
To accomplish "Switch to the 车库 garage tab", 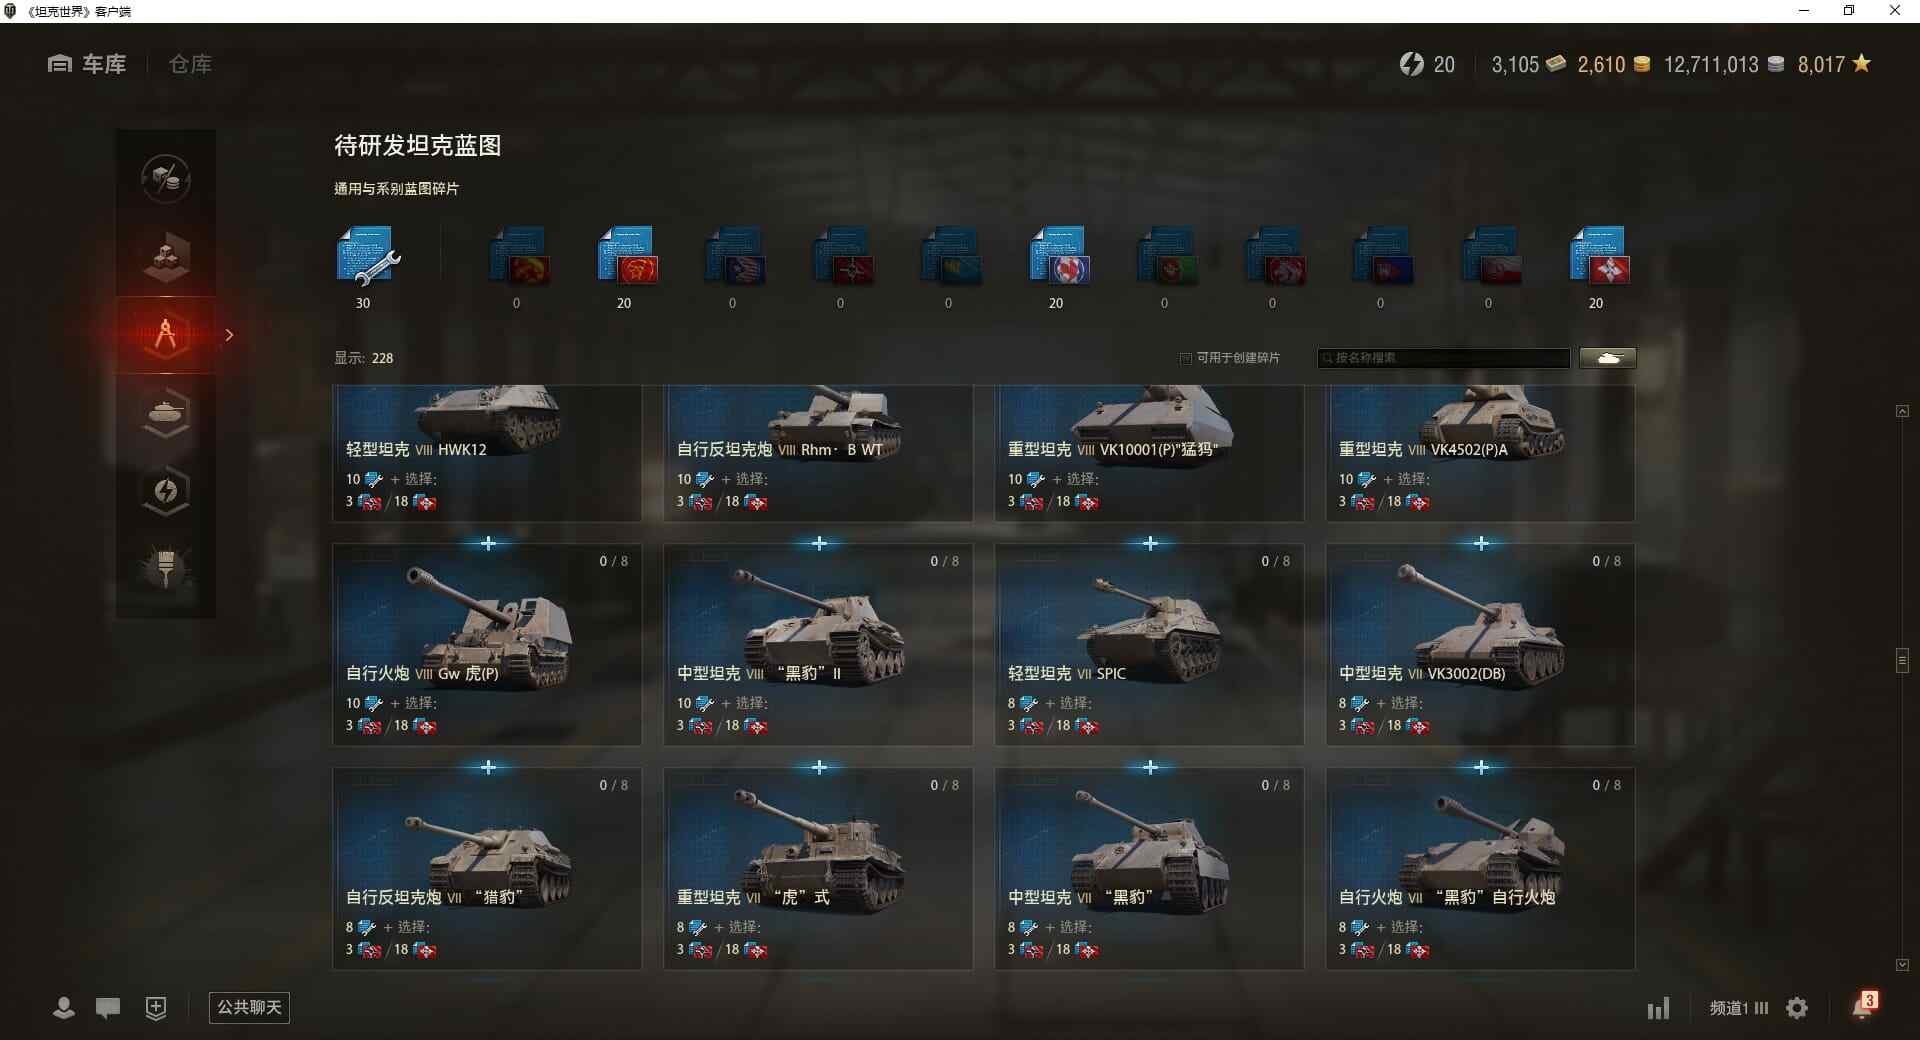I will (87, 64).
